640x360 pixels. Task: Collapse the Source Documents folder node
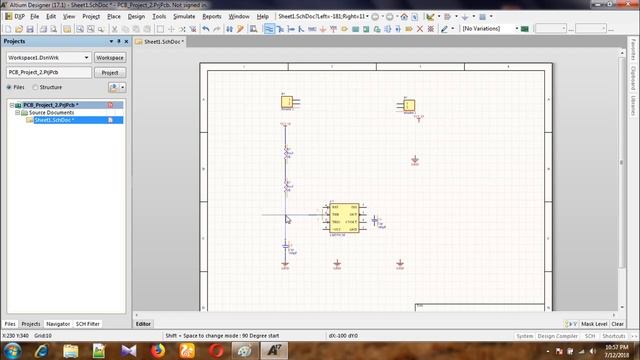click(18, 113)
